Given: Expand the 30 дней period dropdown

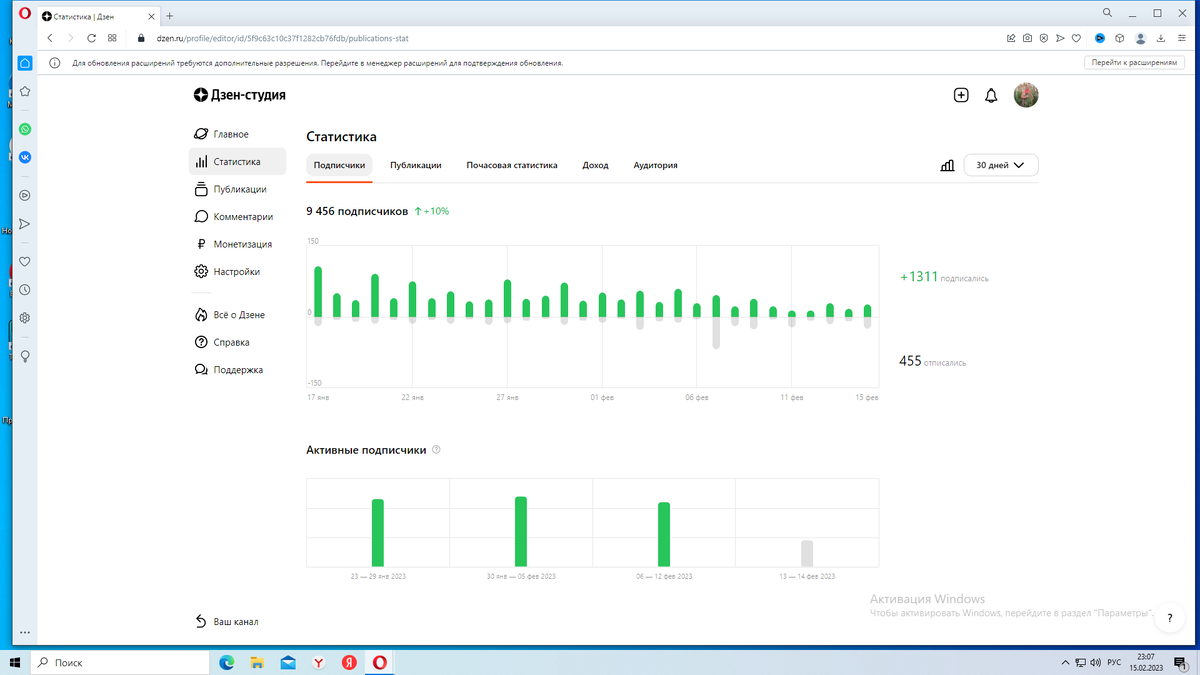Looking at the screenshot, I should point(1001,165).
